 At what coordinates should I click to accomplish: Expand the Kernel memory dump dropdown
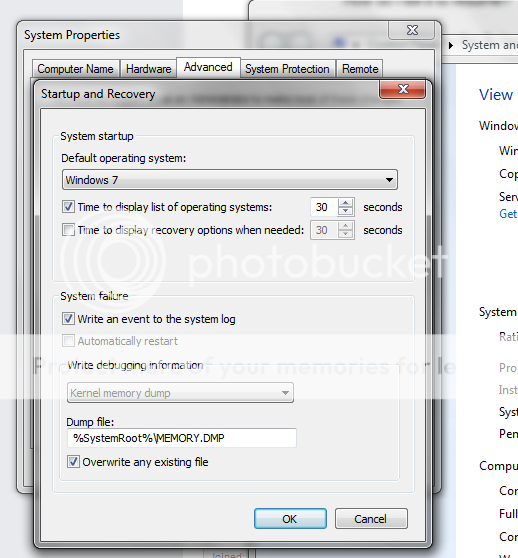pos(180,393)
